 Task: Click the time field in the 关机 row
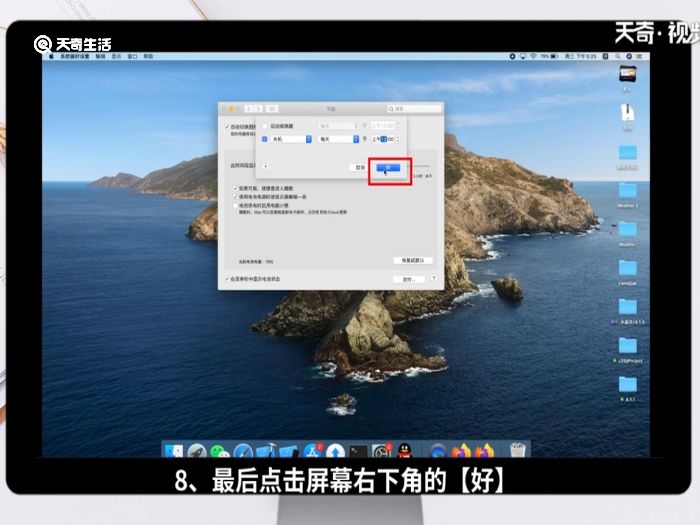pos(383,139)
